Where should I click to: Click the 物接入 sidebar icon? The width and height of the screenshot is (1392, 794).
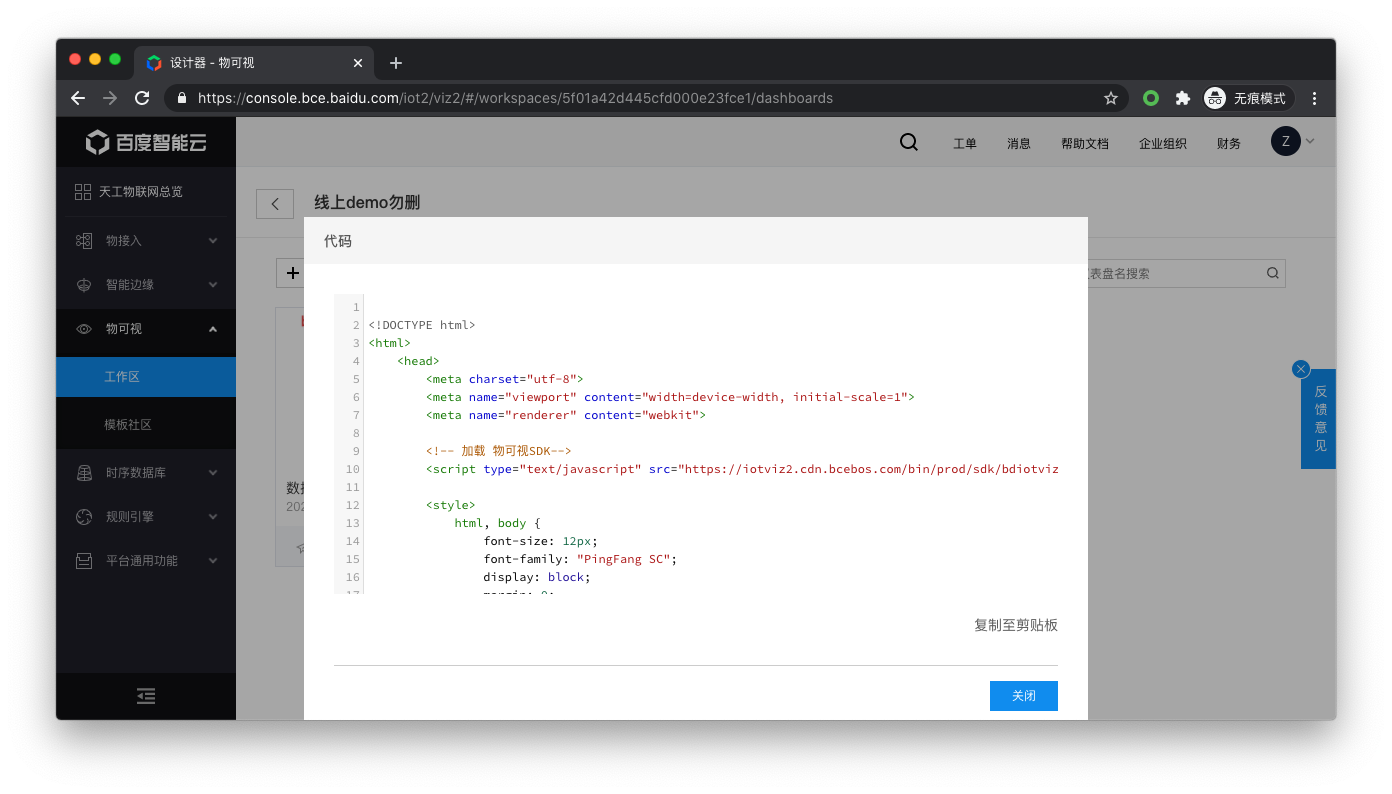(x=84, y=241)
